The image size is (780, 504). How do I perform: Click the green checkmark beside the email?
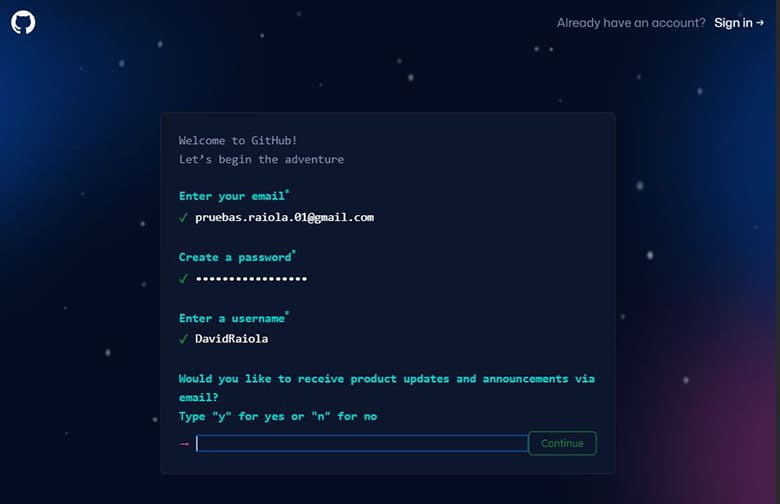pos(184,217)
